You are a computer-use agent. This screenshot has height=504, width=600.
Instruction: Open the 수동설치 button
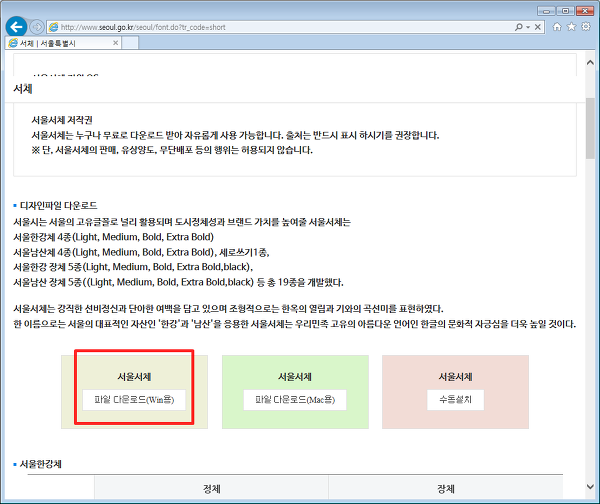coord(455,400)
